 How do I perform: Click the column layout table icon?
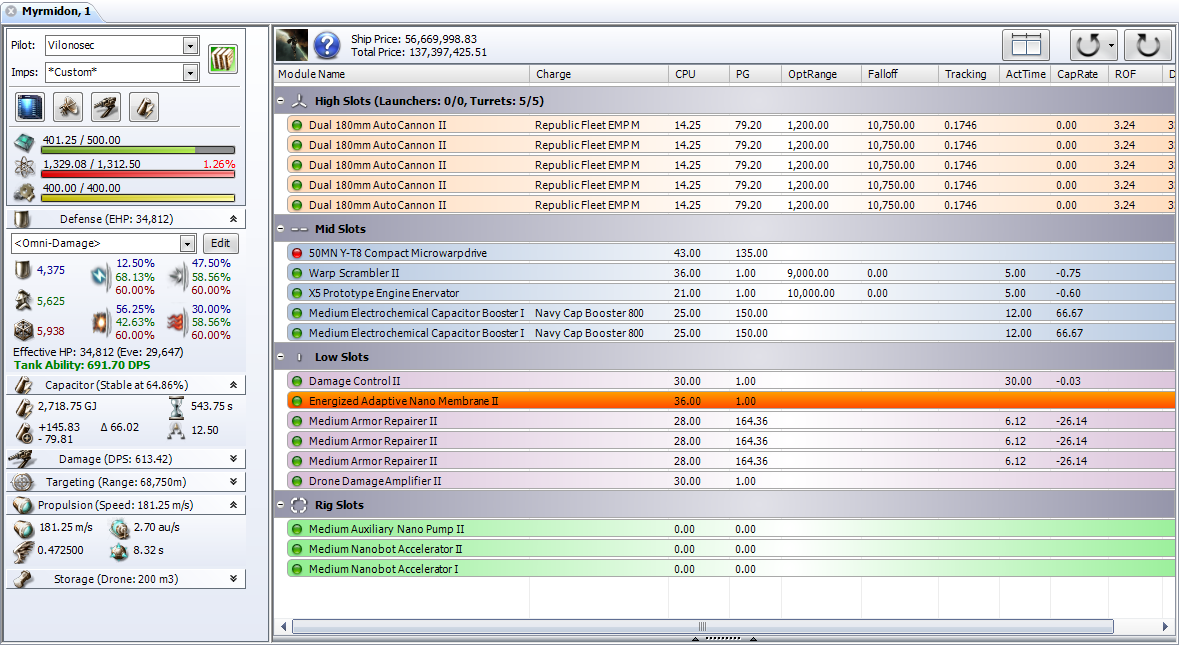1026,45
